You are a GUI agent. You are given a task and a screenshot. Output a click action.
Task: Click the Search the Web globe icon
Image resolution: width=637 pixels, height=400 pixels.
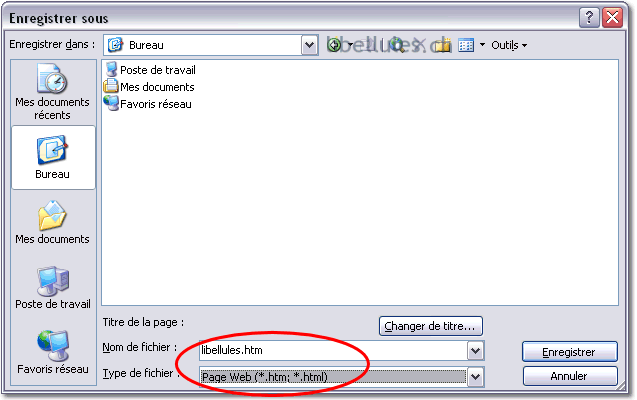(x=397, y=45)
